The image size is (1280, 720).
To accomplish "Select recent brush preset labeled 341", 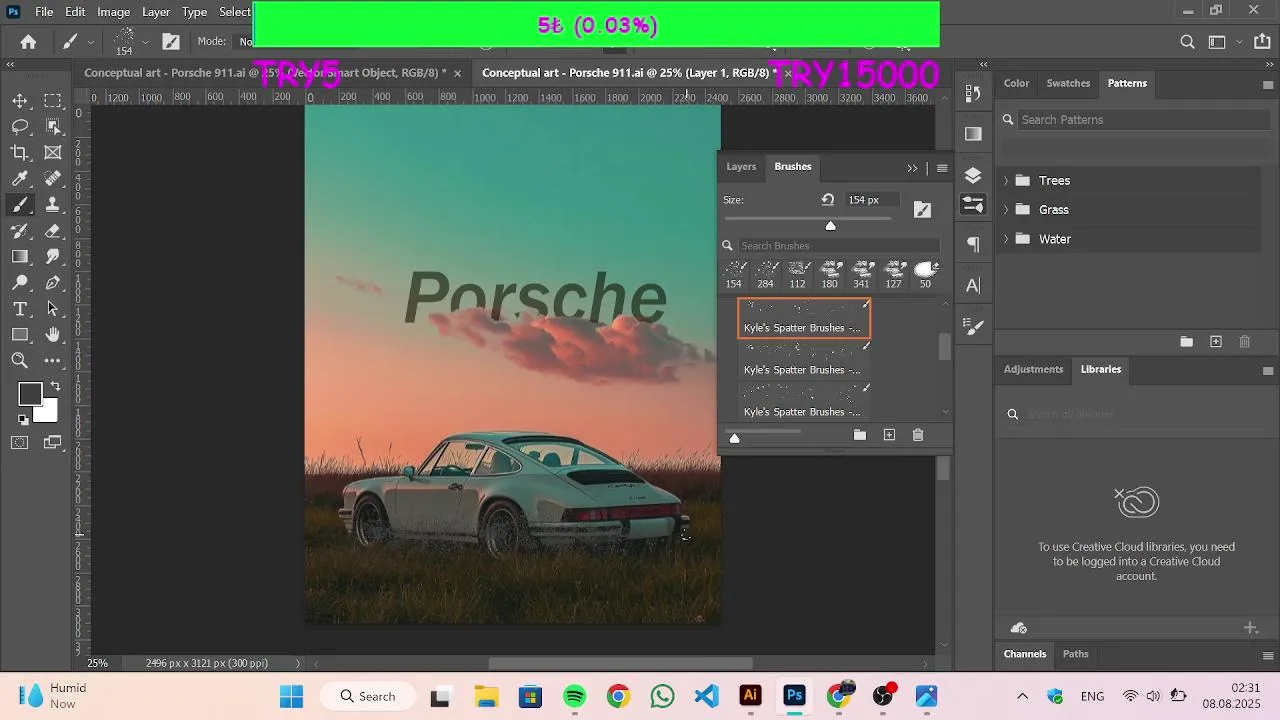I will (x=861, y=275).
